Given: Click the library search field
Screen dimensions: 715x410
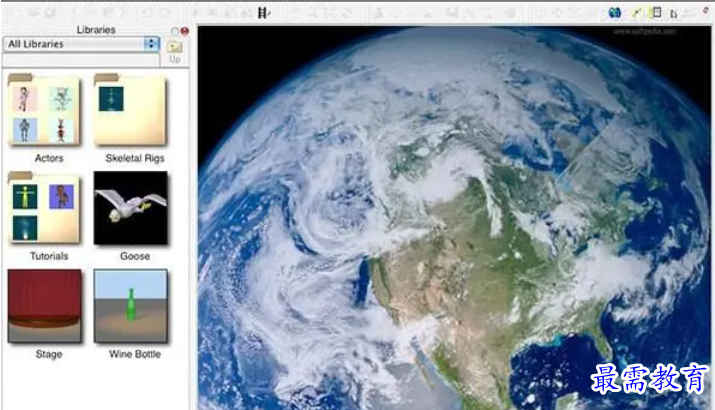Looking at the screenshot, I should click(81, 60).
